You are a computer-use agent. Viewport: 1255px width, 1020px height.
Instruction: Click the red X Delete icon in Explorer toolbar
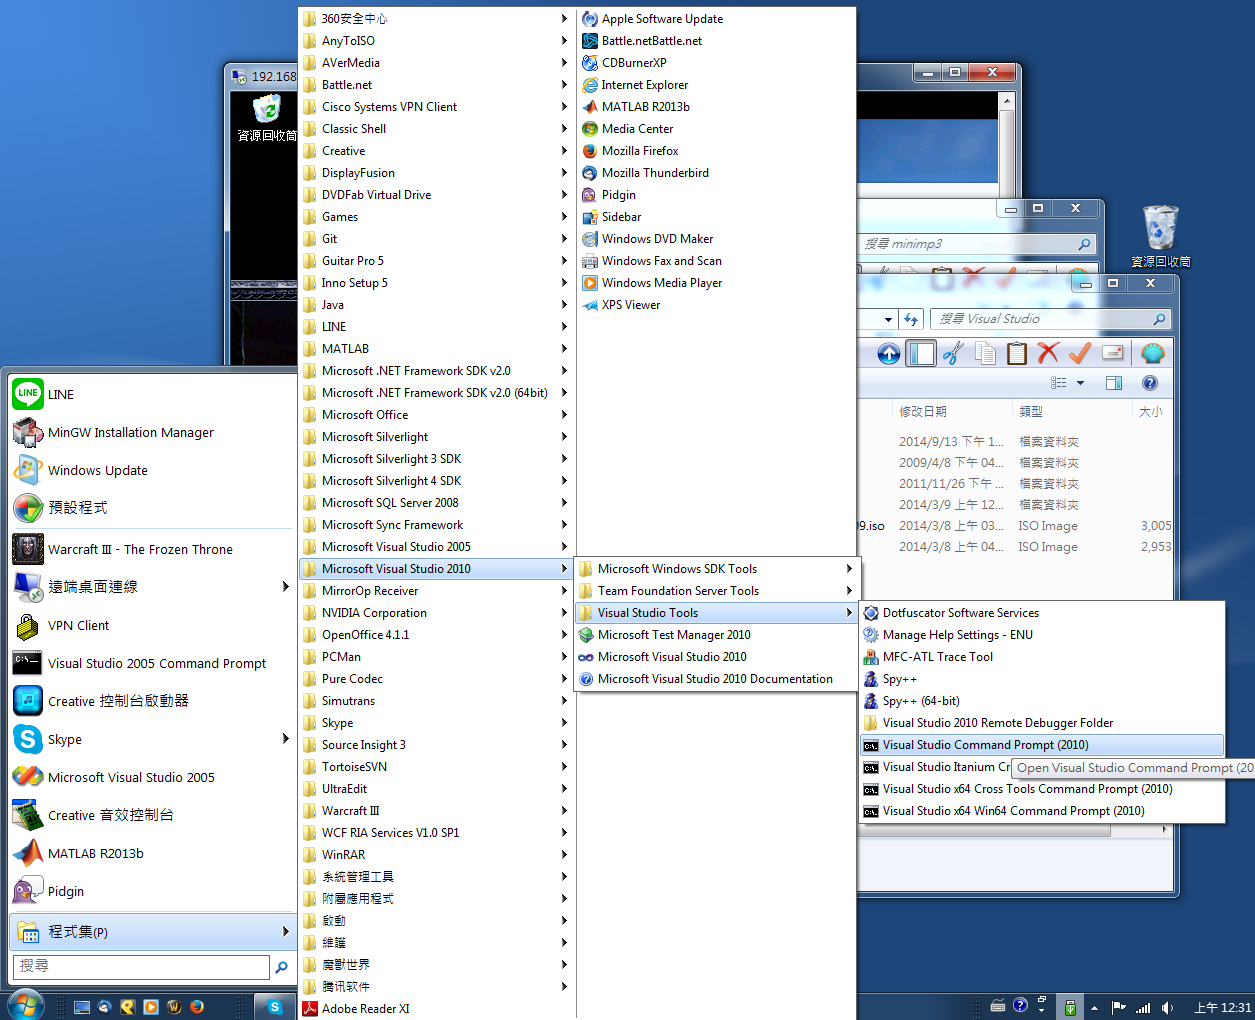(1048, 353)
